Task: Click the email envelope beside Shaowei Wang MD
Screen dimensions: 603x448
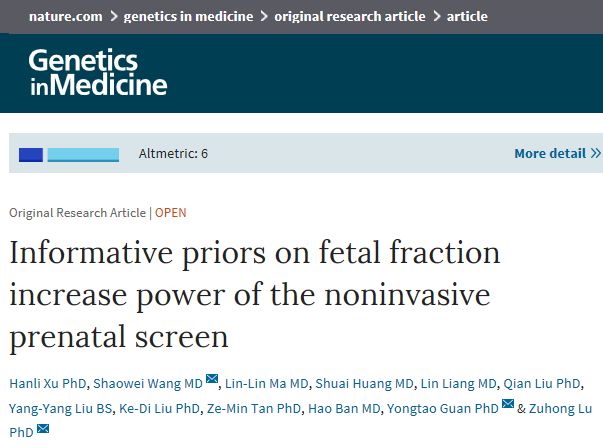Action: click(211, 379)
